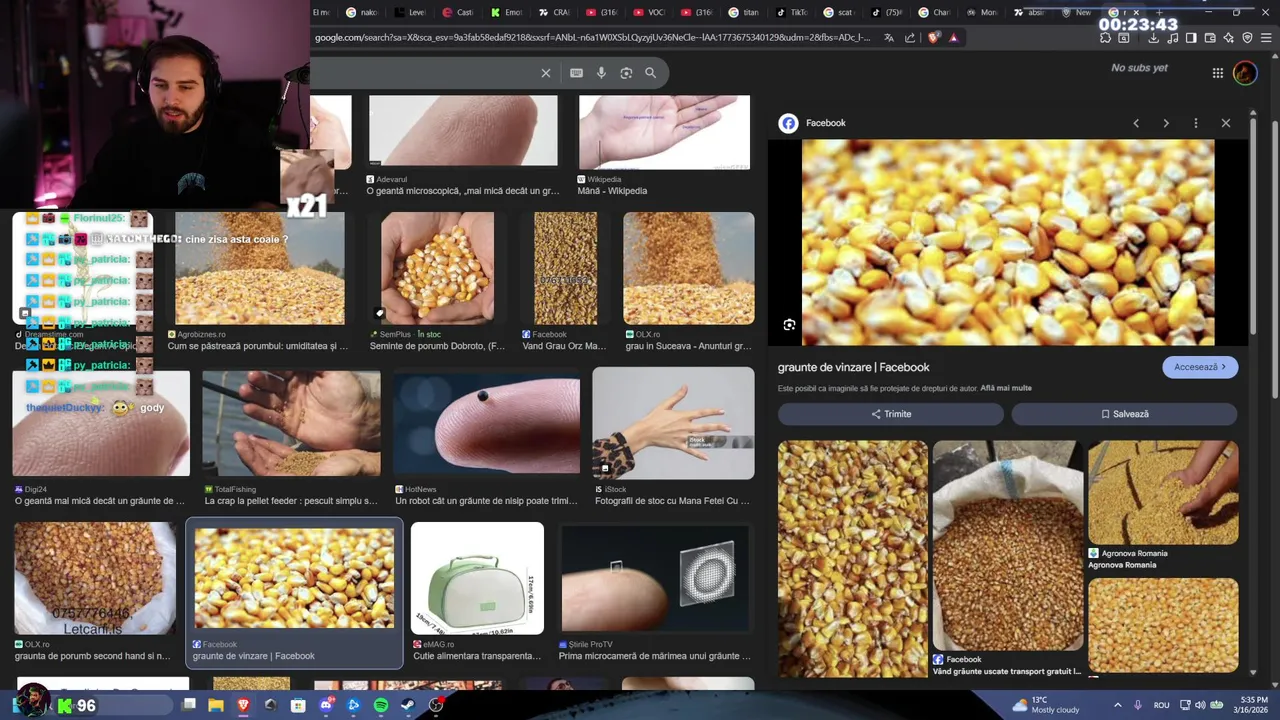The height and width of the screenshot is (720, 1280).
Task: Open iStock hand stock photo result
Action: pos(673,424)
